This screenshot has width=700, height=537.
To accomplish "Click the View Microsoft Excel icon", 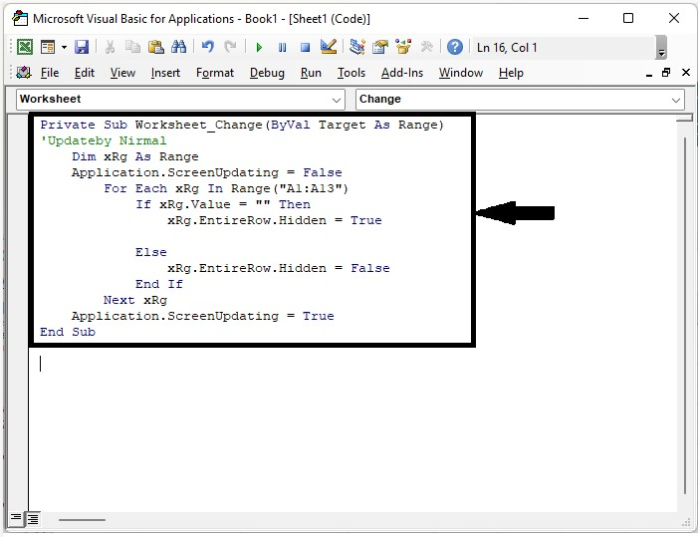I will (24, 47).
